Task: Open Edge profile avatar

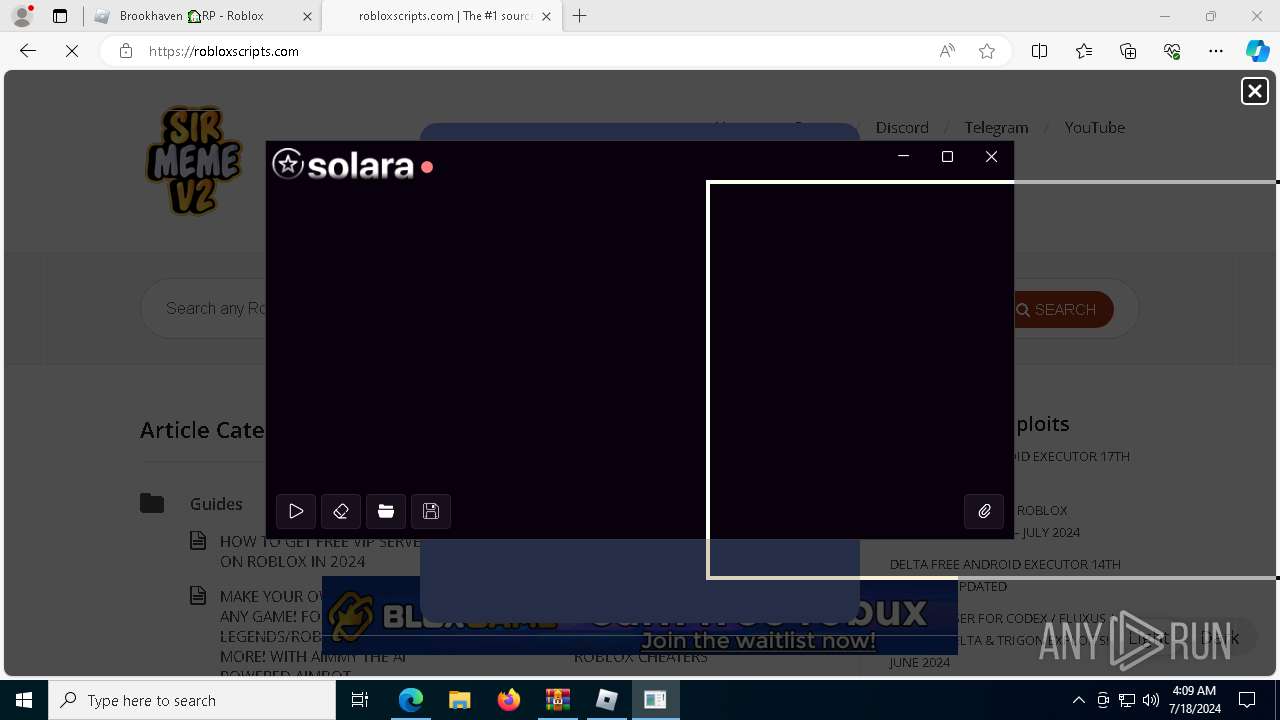Action: pyautogui.click(x=22, y=16)
